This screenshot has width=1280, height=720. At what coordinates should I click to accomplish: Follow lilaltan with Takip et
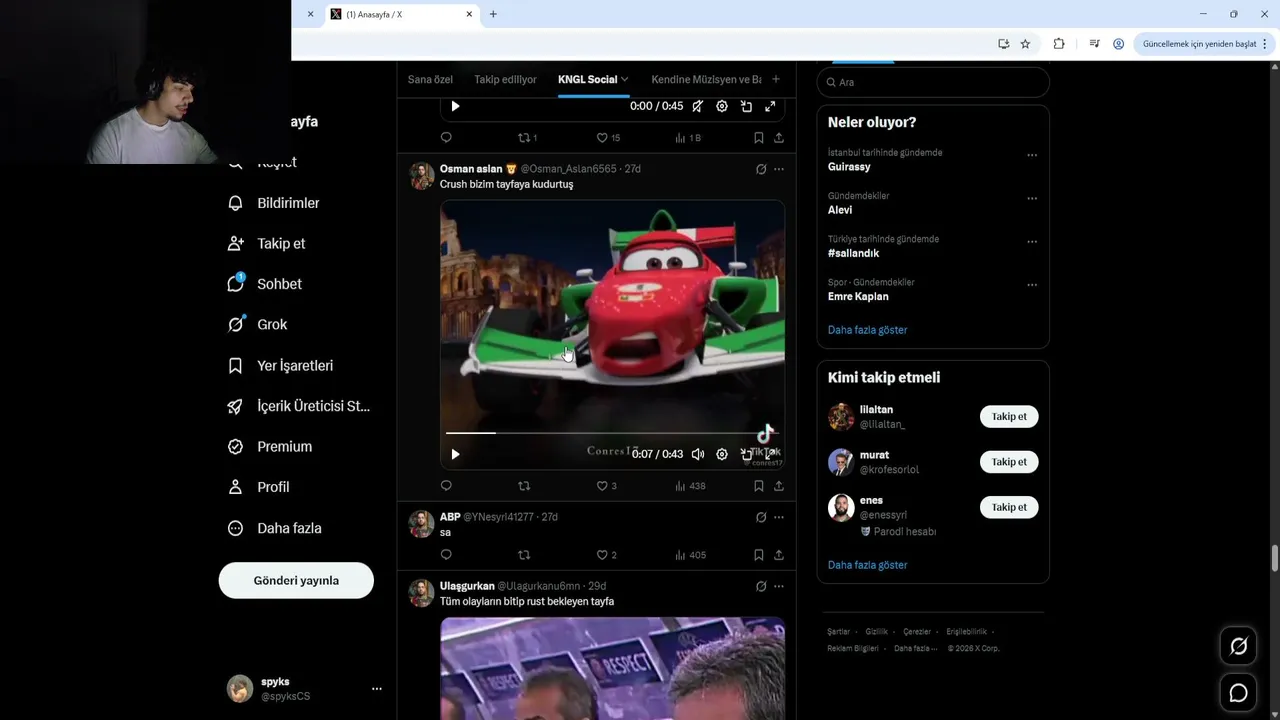[x=1009, y=417]
